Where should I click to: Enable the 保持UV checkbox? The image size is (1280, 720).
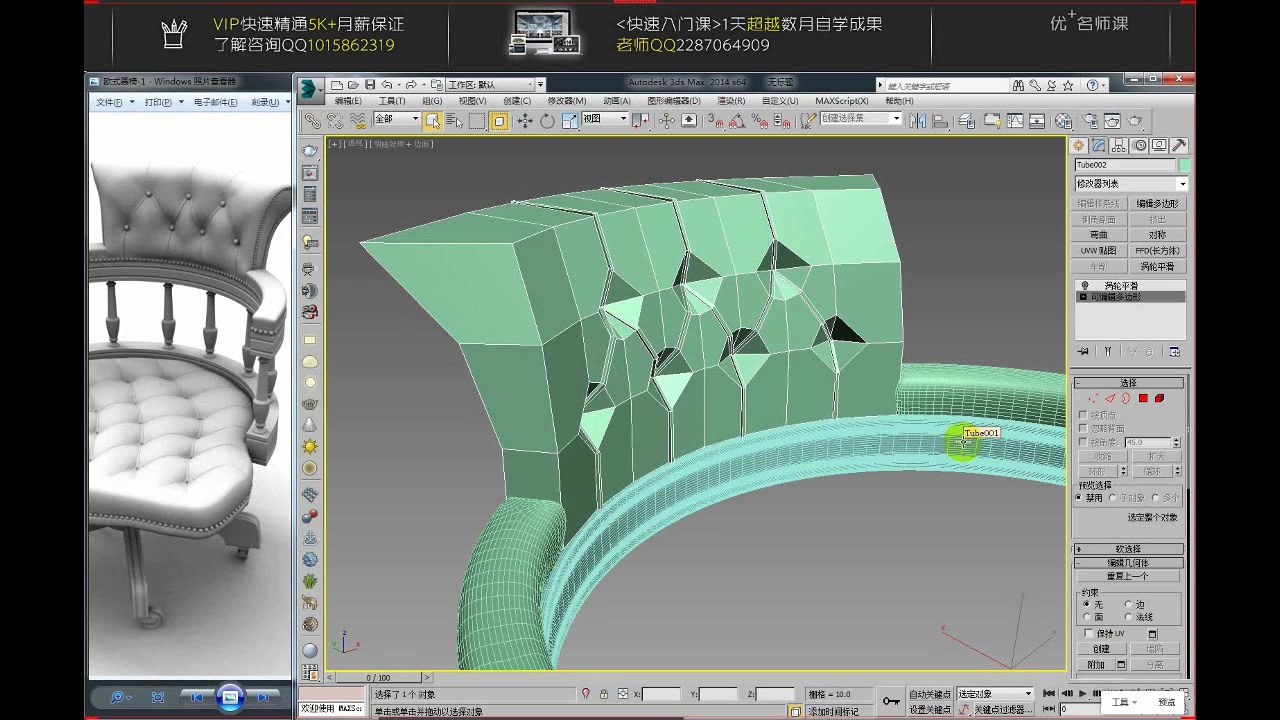pyautogui.click(x=1087, y=633)
